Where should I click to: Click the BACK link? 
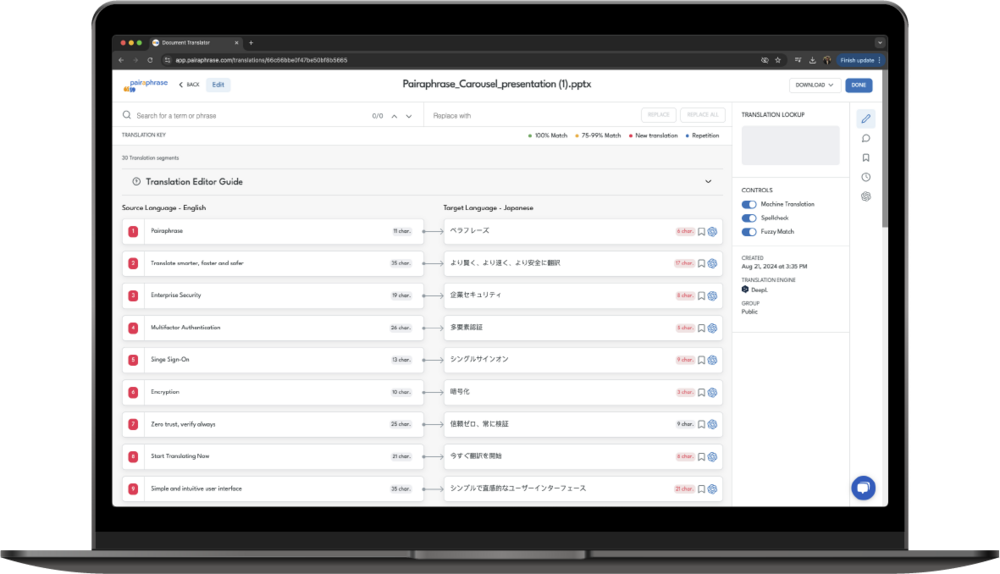189,85
